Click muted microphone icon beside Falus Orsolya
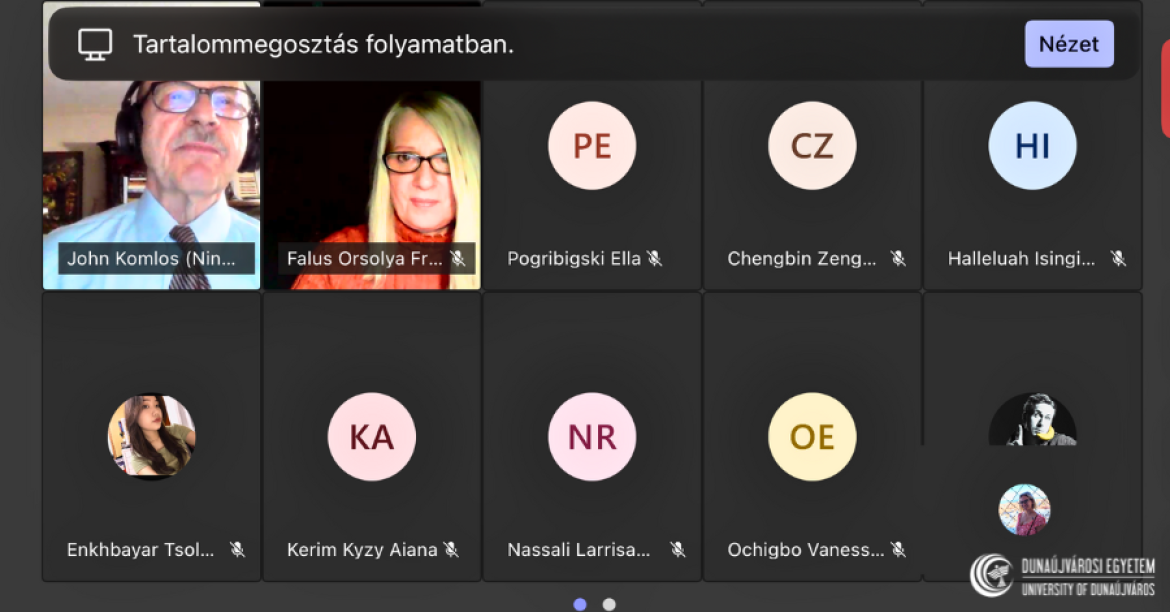This screenshot has width=1170, height=612. [457, 259]
